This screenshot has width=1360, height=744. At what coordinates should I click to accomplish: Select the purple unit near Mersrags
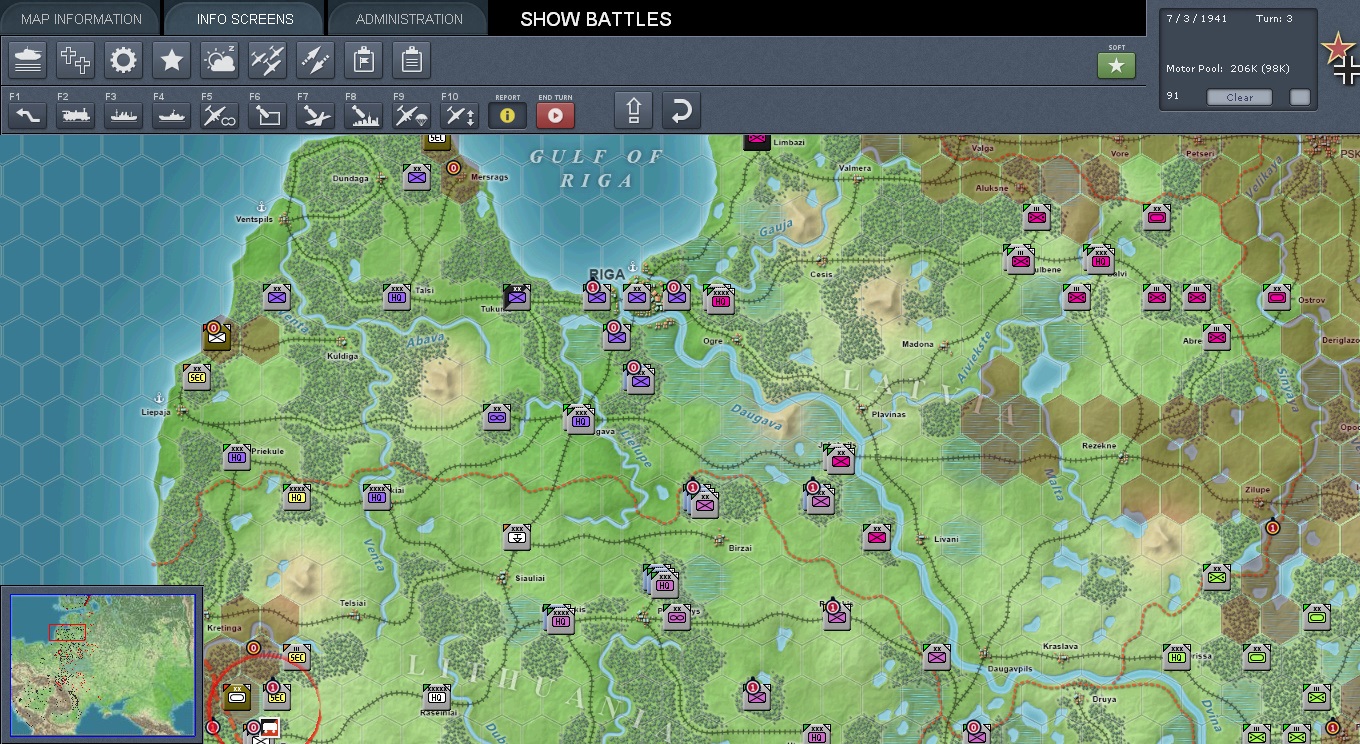point(417,177)
